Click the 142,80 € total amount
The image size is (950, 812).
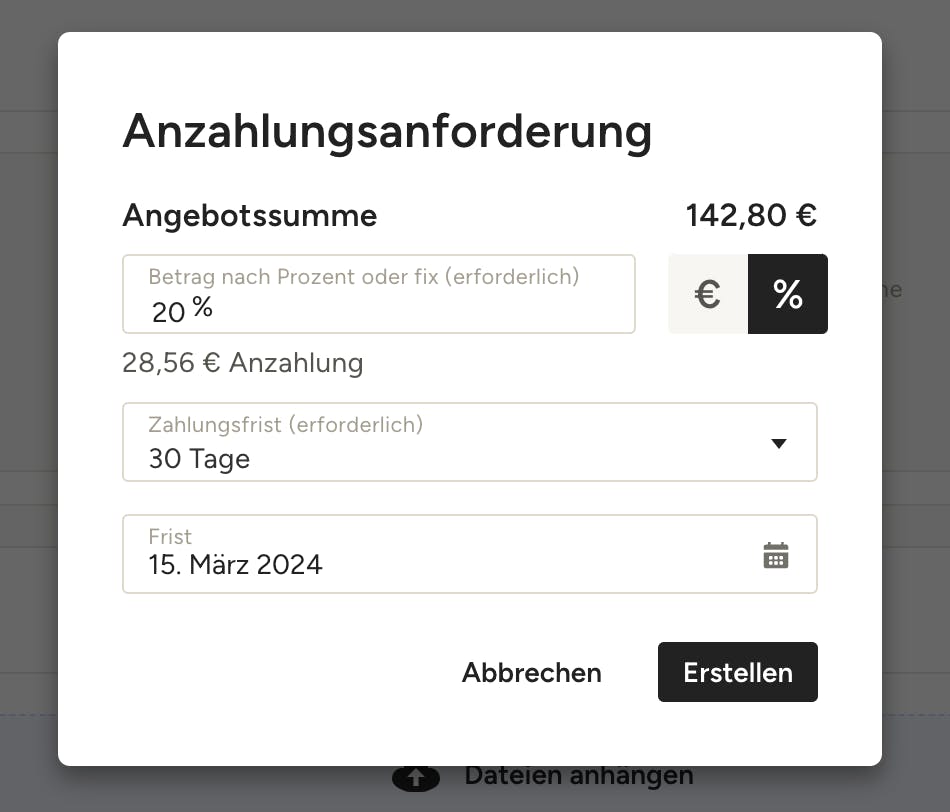(751, 215)
